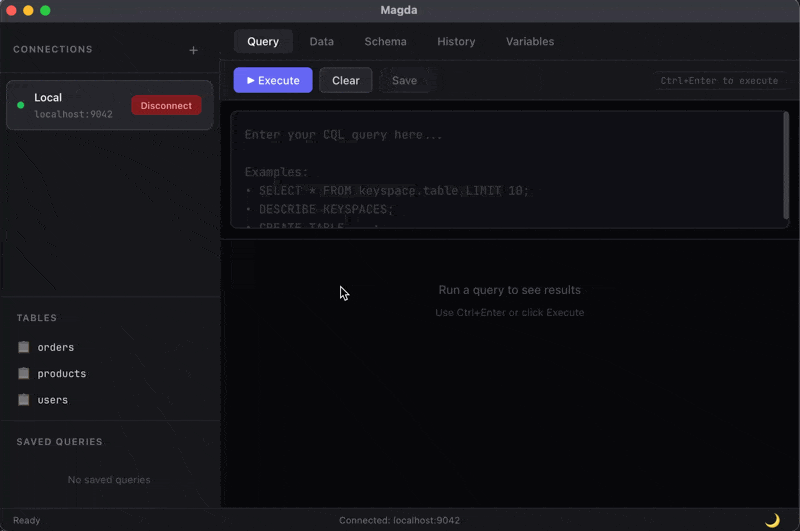This screenshot has height=531, width=800.
Task: Click the localhost:9042 address text
Action: (x=73, y=114)
